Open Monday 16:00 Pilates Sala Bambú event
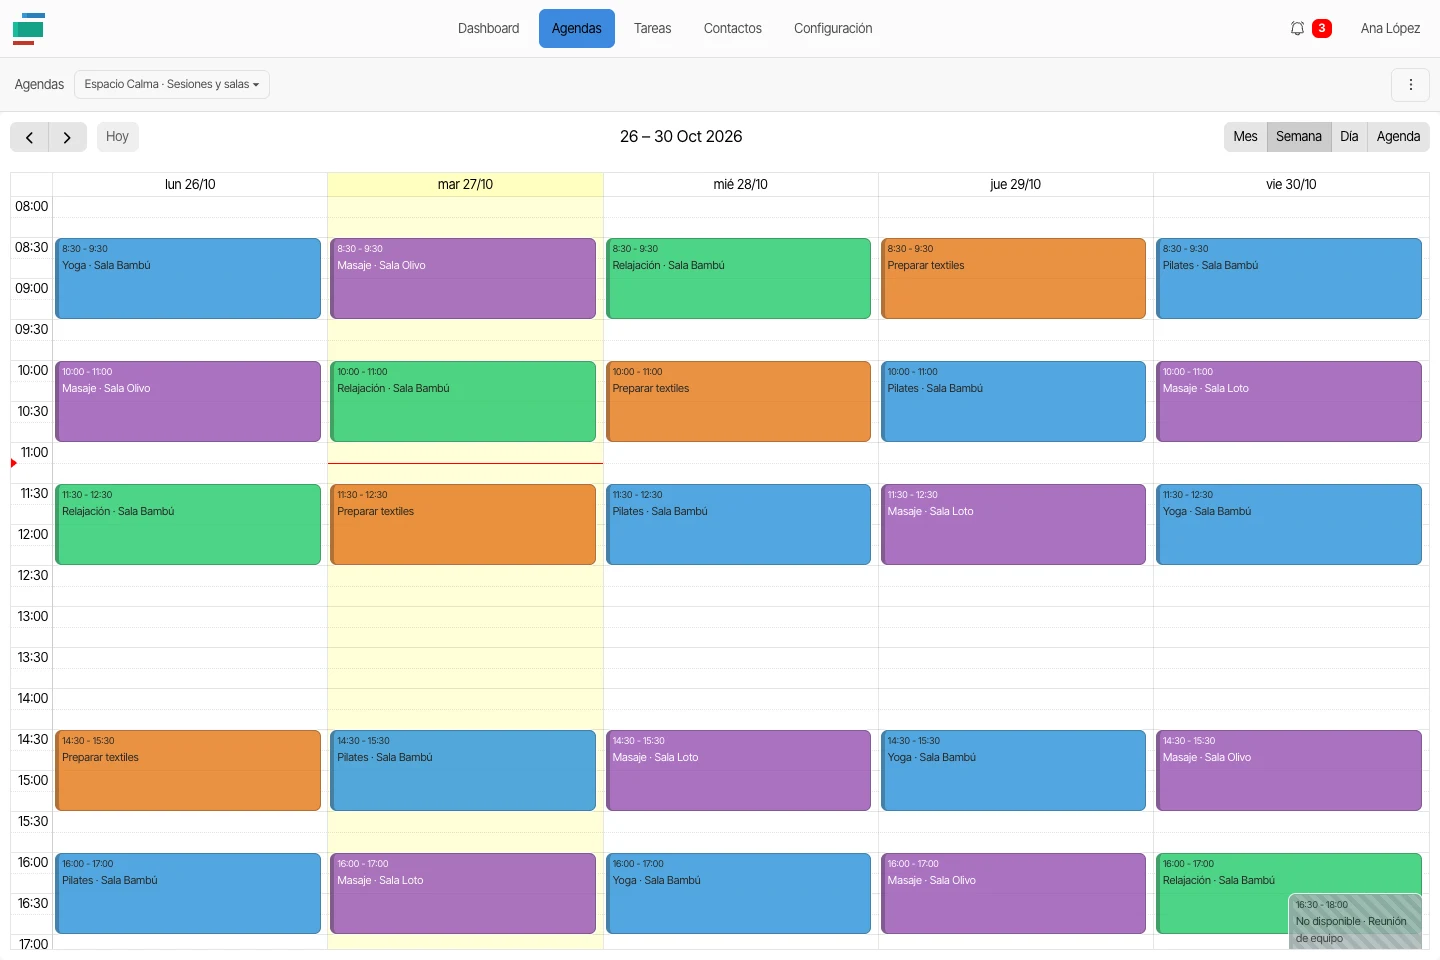The width and height of the screenshot is (1440, 960). [188, 894]
